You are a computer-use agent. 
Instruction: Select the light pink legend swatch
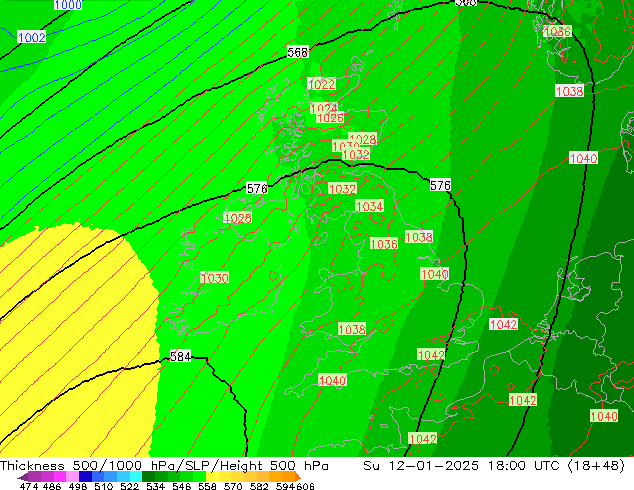coord(72,476)
